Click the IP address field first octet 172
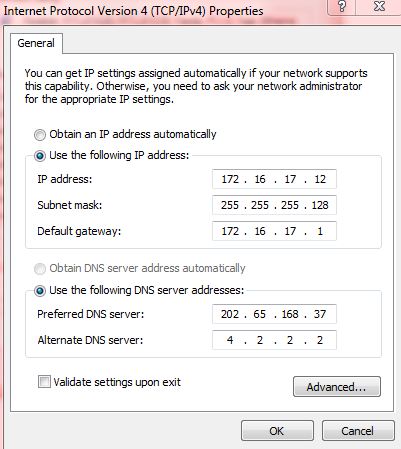 click(x=230, y=179)
